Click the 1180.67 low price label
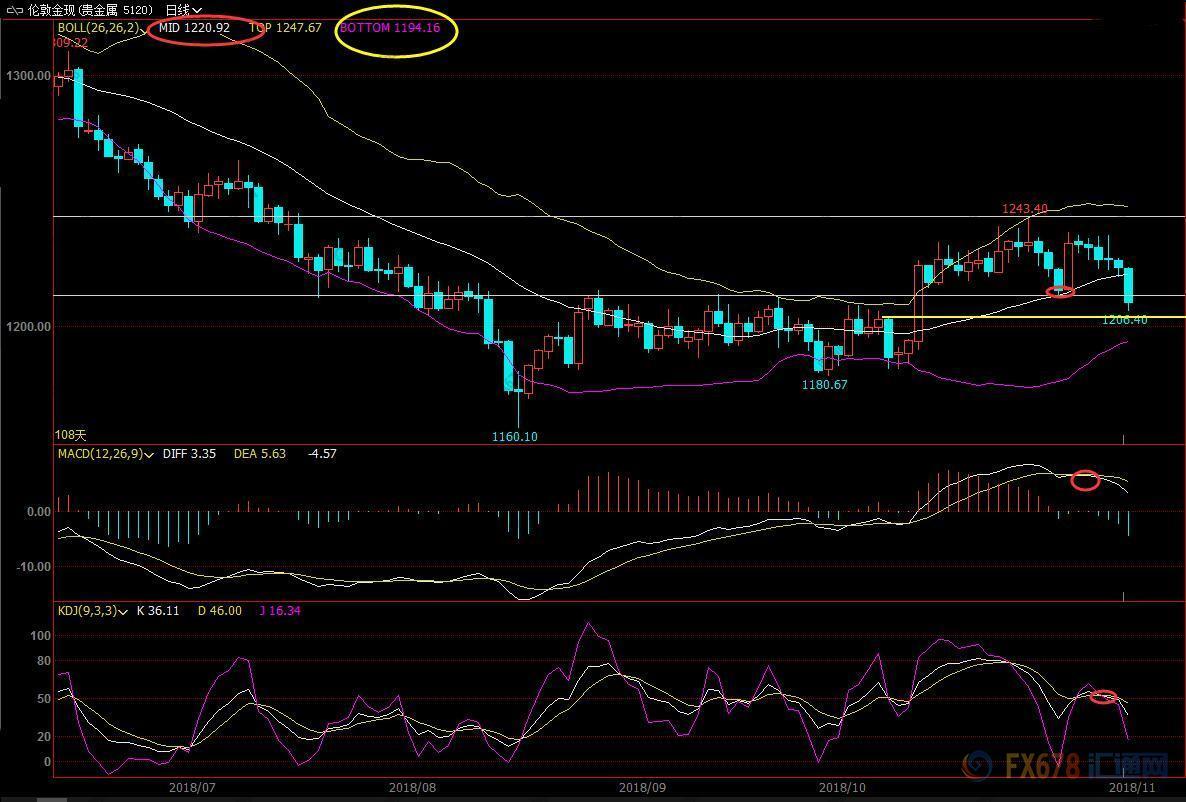Viewport: 1186px width, 802px height. (824, 385)
